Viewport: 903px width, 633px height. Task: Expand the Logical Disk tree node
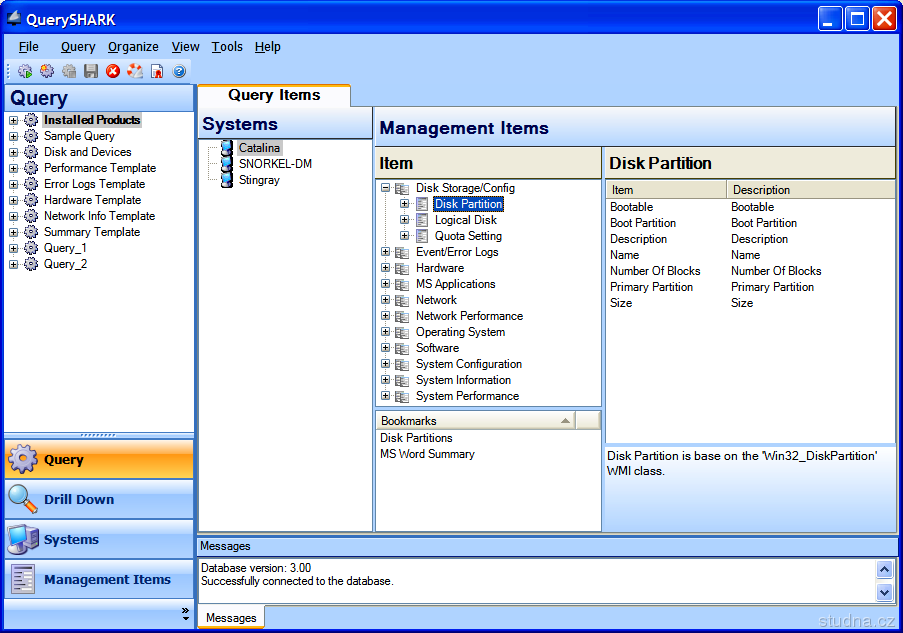[405, 220]
